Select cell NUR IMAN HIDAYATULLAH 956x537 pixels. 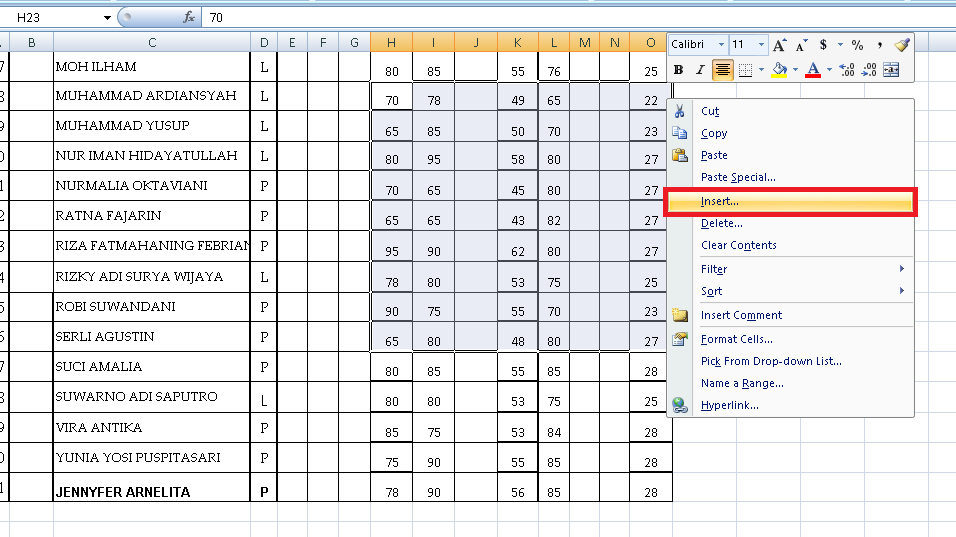152,155
